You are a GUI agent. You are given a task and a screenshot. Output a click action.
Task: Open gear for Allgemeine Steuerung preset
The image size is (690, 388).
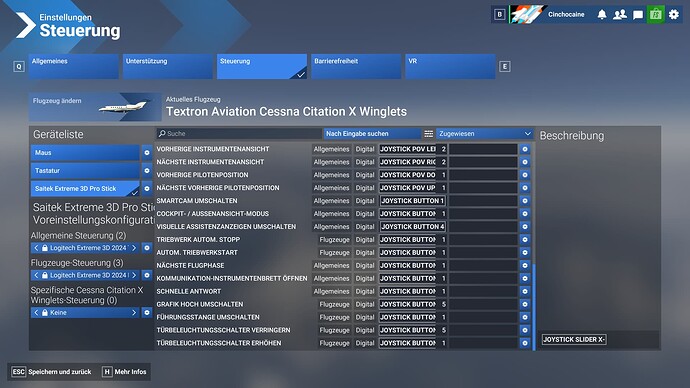(x=147, y=248)
